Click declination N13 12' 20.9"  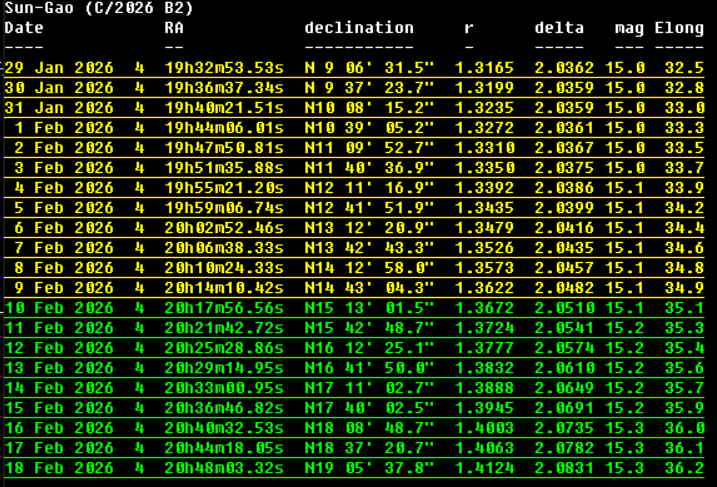369,228
